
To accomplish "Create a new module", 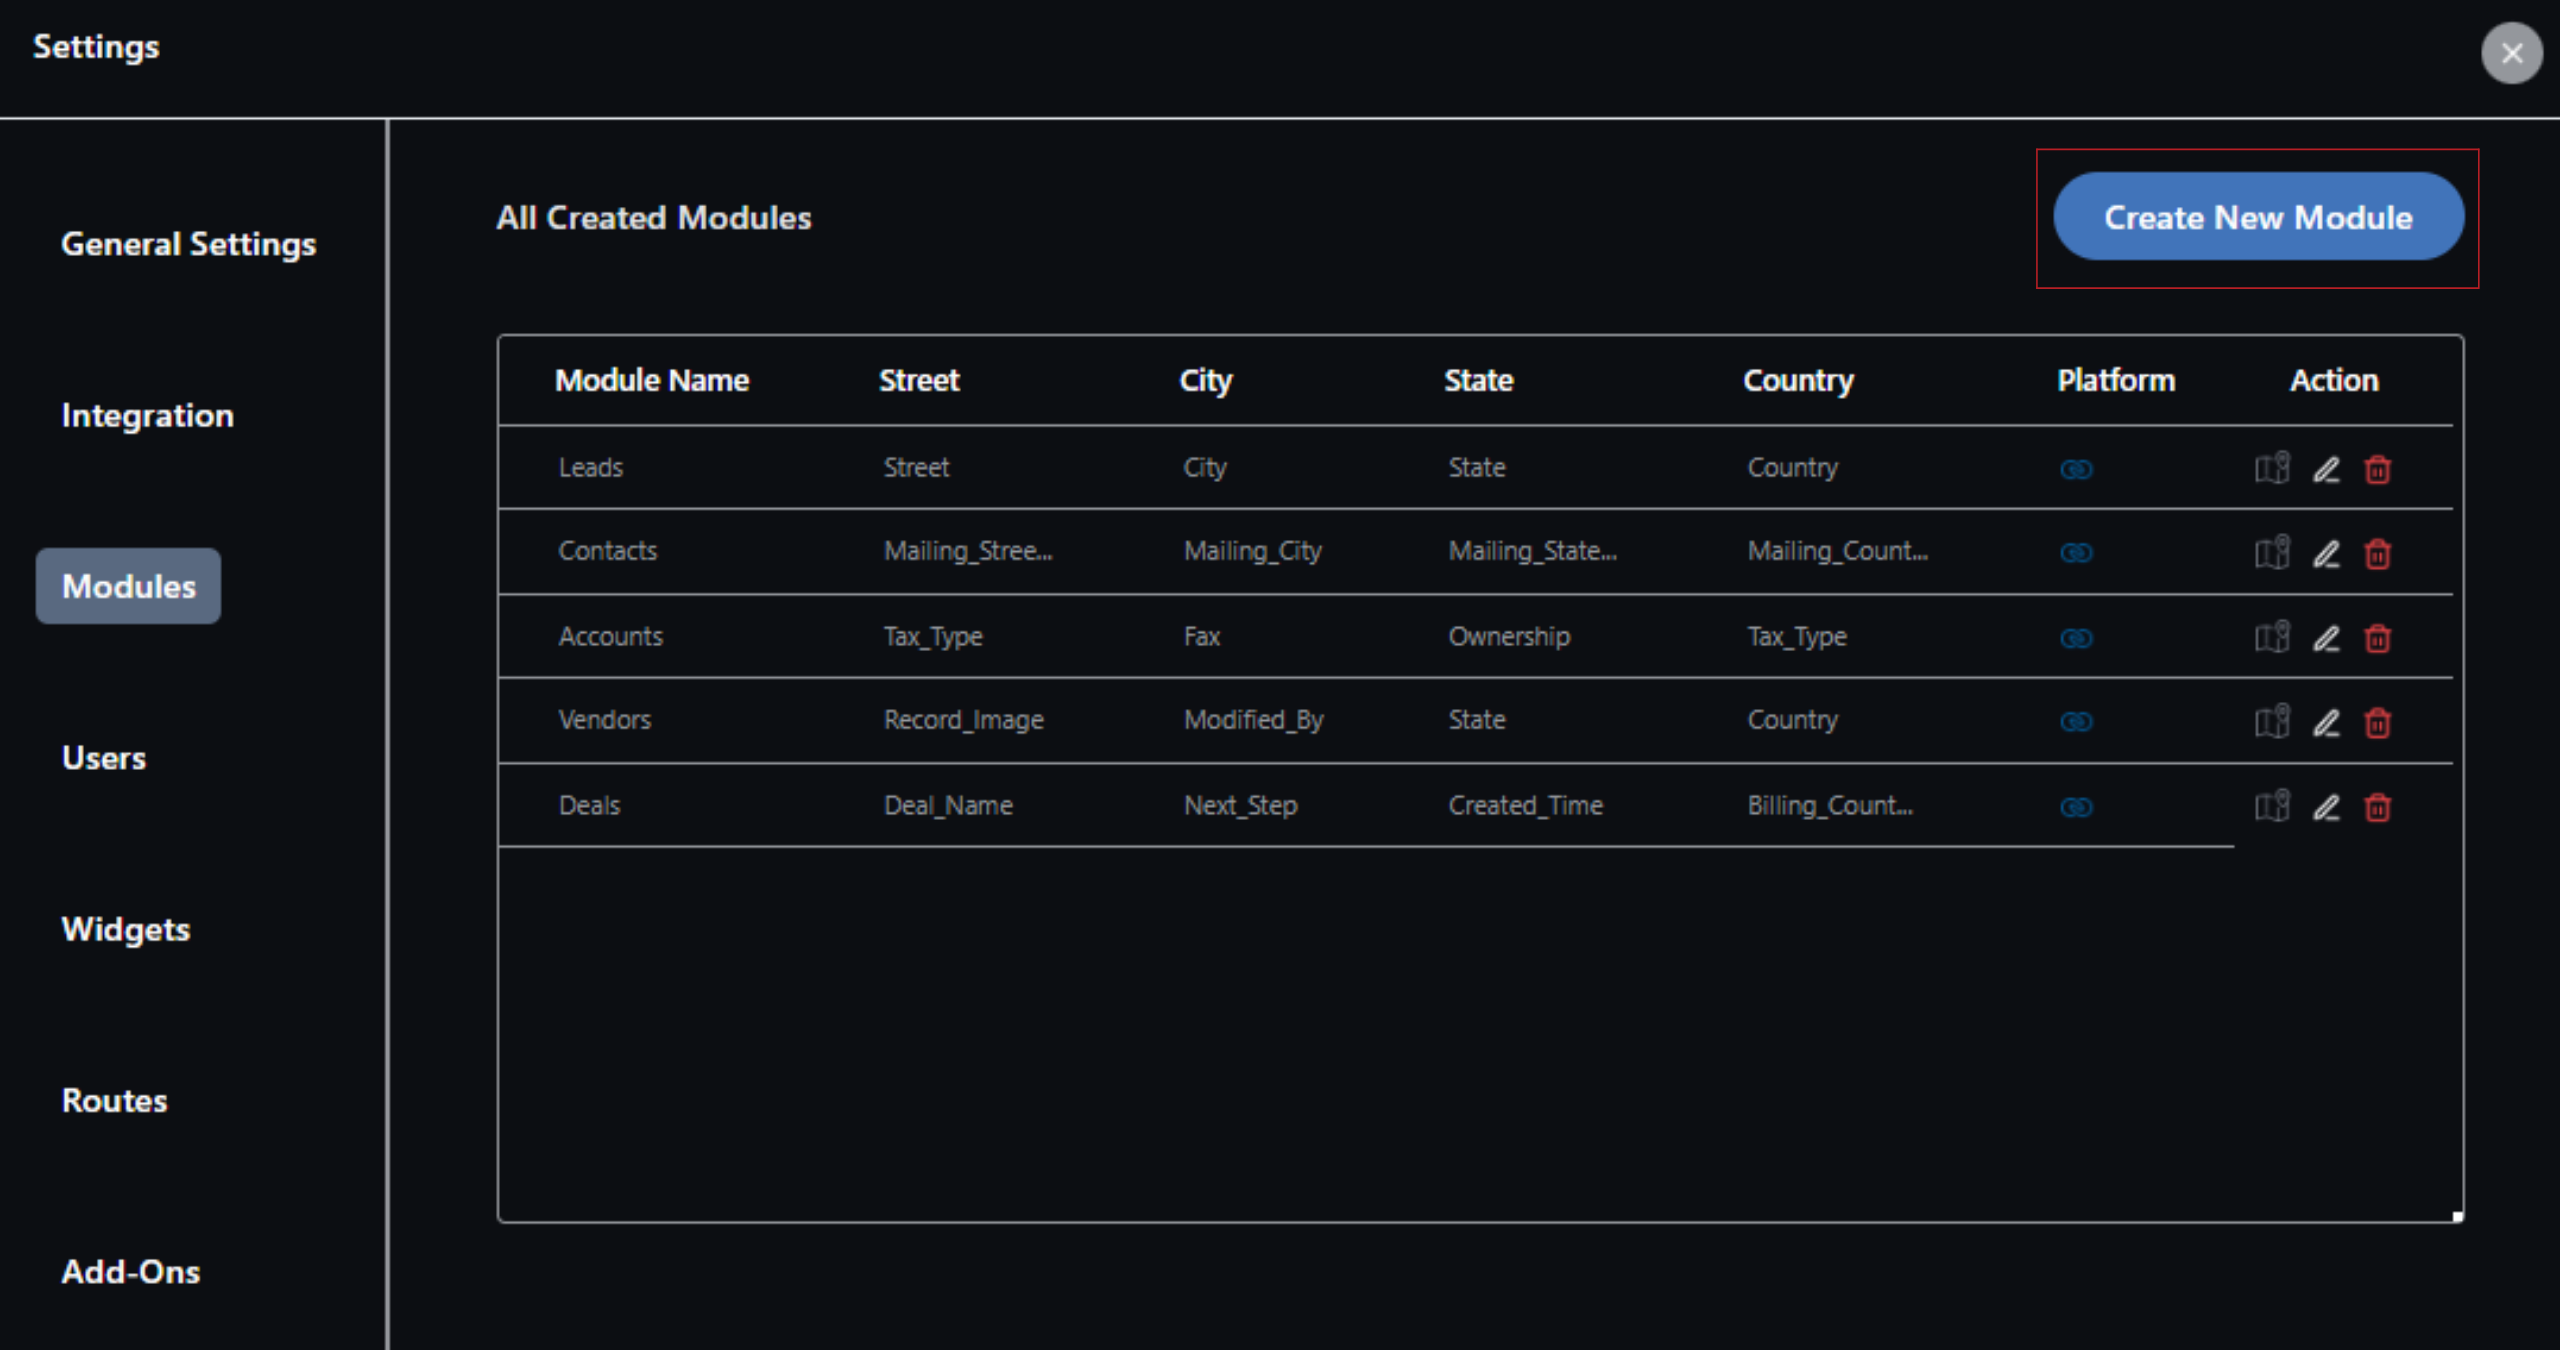I will [x=2257, y=217].
